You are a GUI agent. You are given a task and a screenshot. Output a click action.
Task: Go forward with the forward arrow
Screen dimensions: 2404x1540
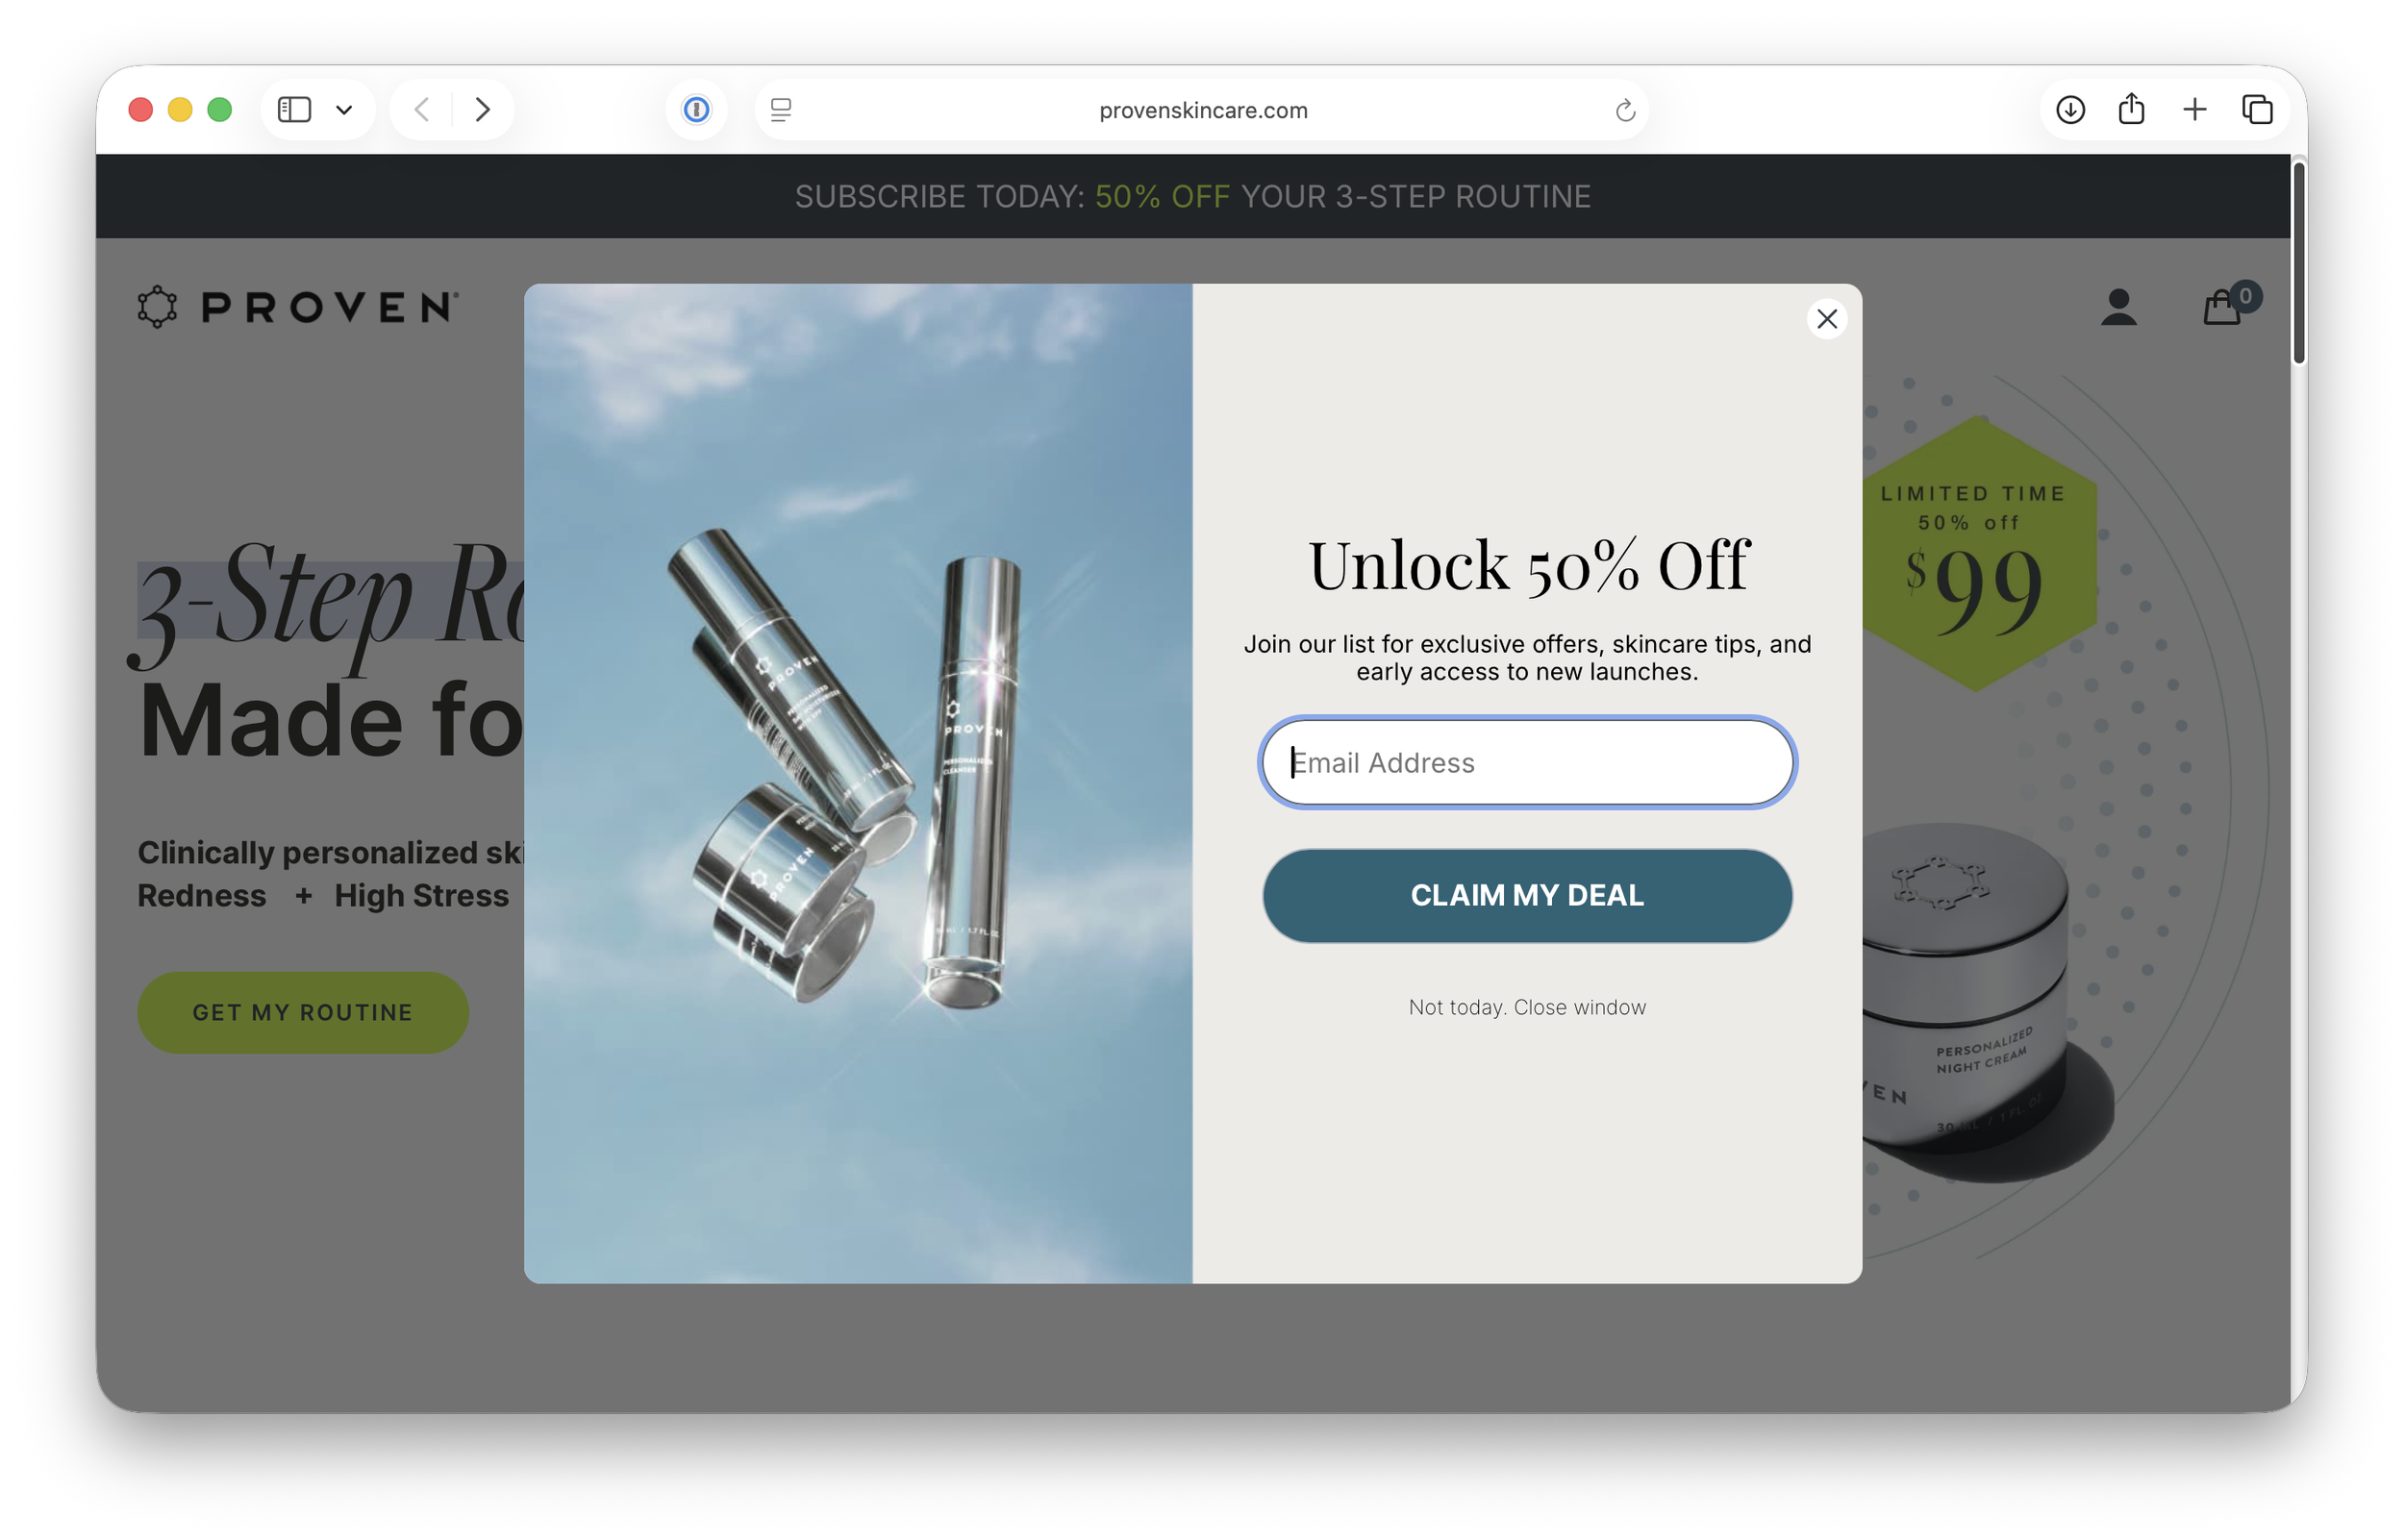(482, 109)
